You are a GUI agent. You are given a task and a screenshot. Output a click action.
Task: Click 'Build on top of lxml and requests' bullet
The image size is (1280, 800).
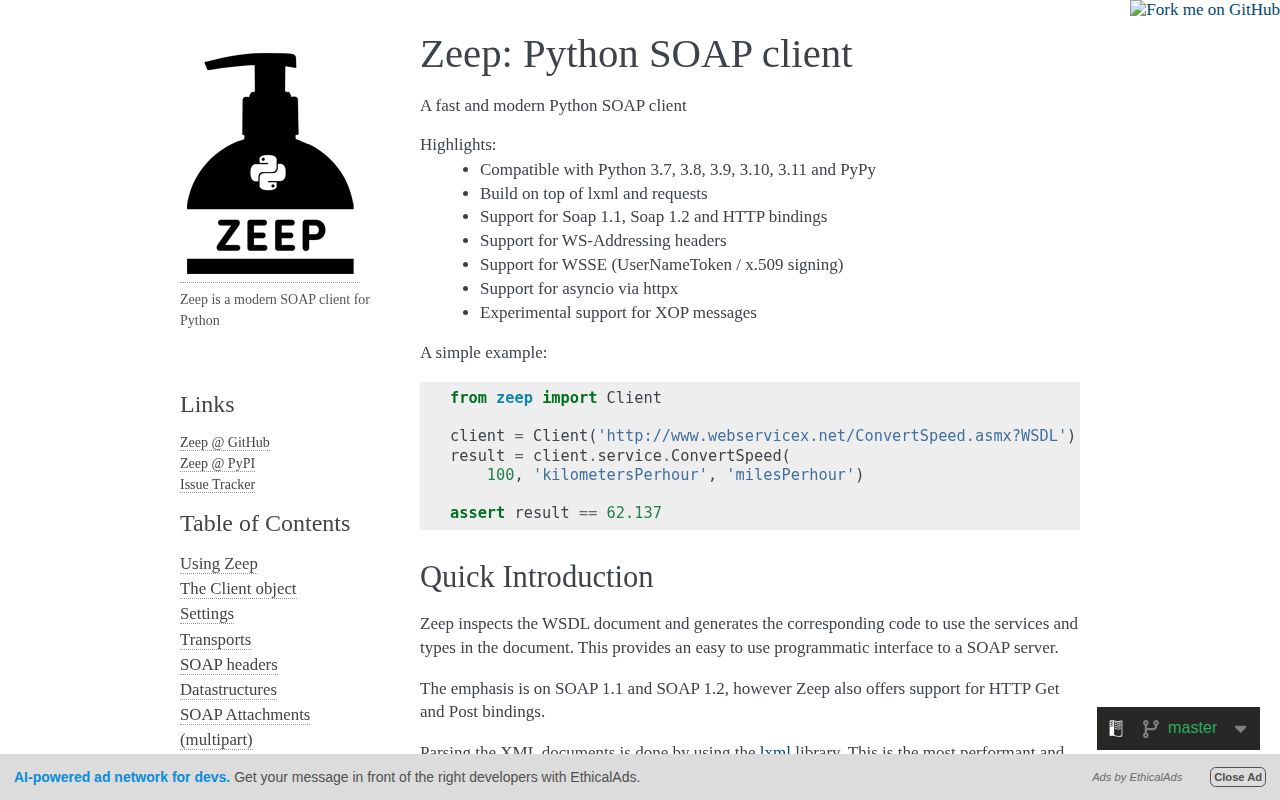tap(593, 193)
